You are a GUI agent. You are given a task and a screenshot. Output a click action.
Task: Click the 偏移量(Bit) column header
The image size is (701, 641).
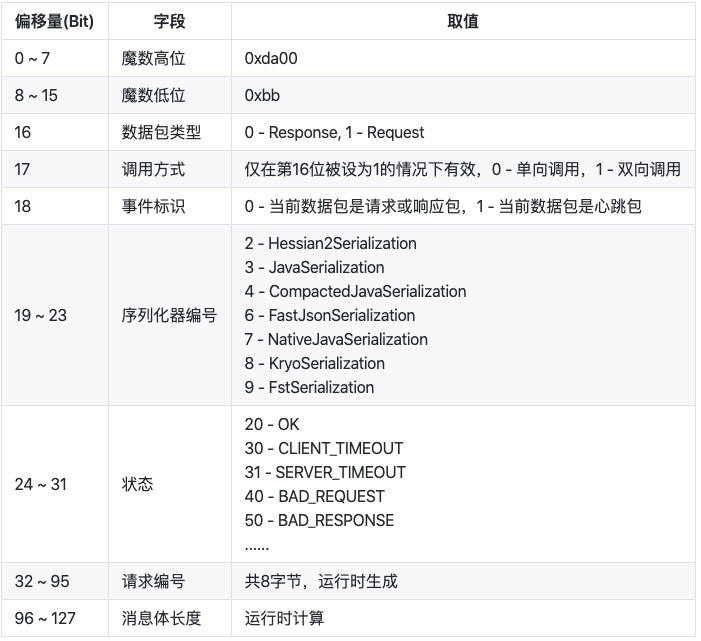click(54, 21)
